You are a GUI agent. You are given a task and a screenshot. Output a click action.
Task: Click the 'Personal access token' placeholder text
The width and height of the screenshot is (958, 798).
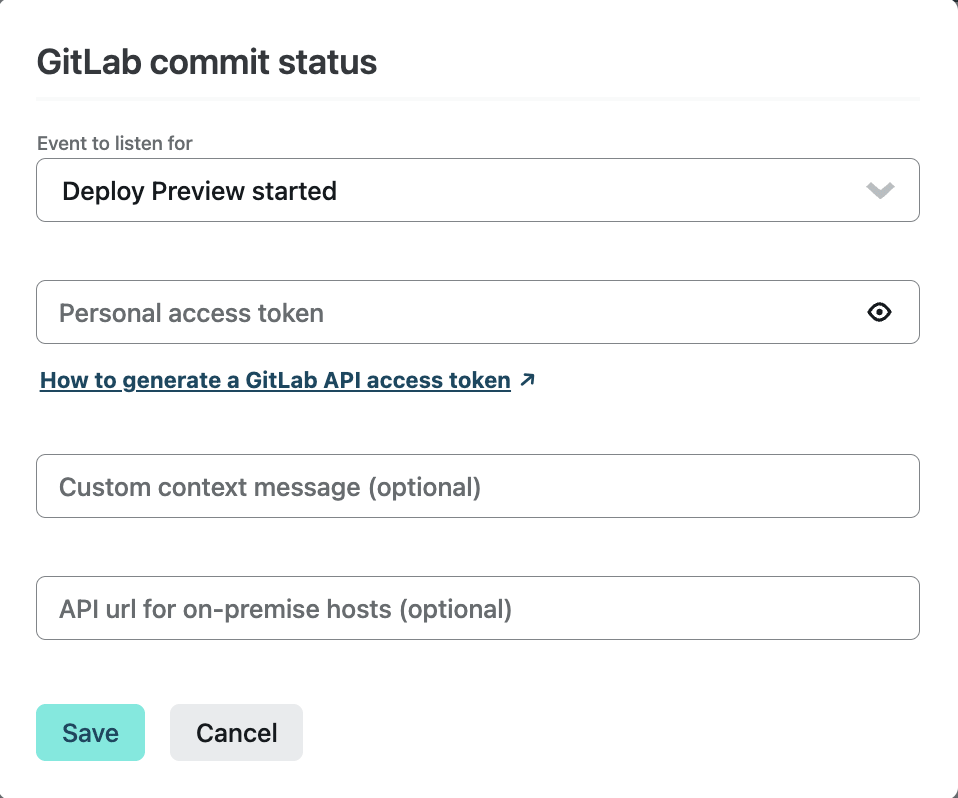click(x=191, y=313)
